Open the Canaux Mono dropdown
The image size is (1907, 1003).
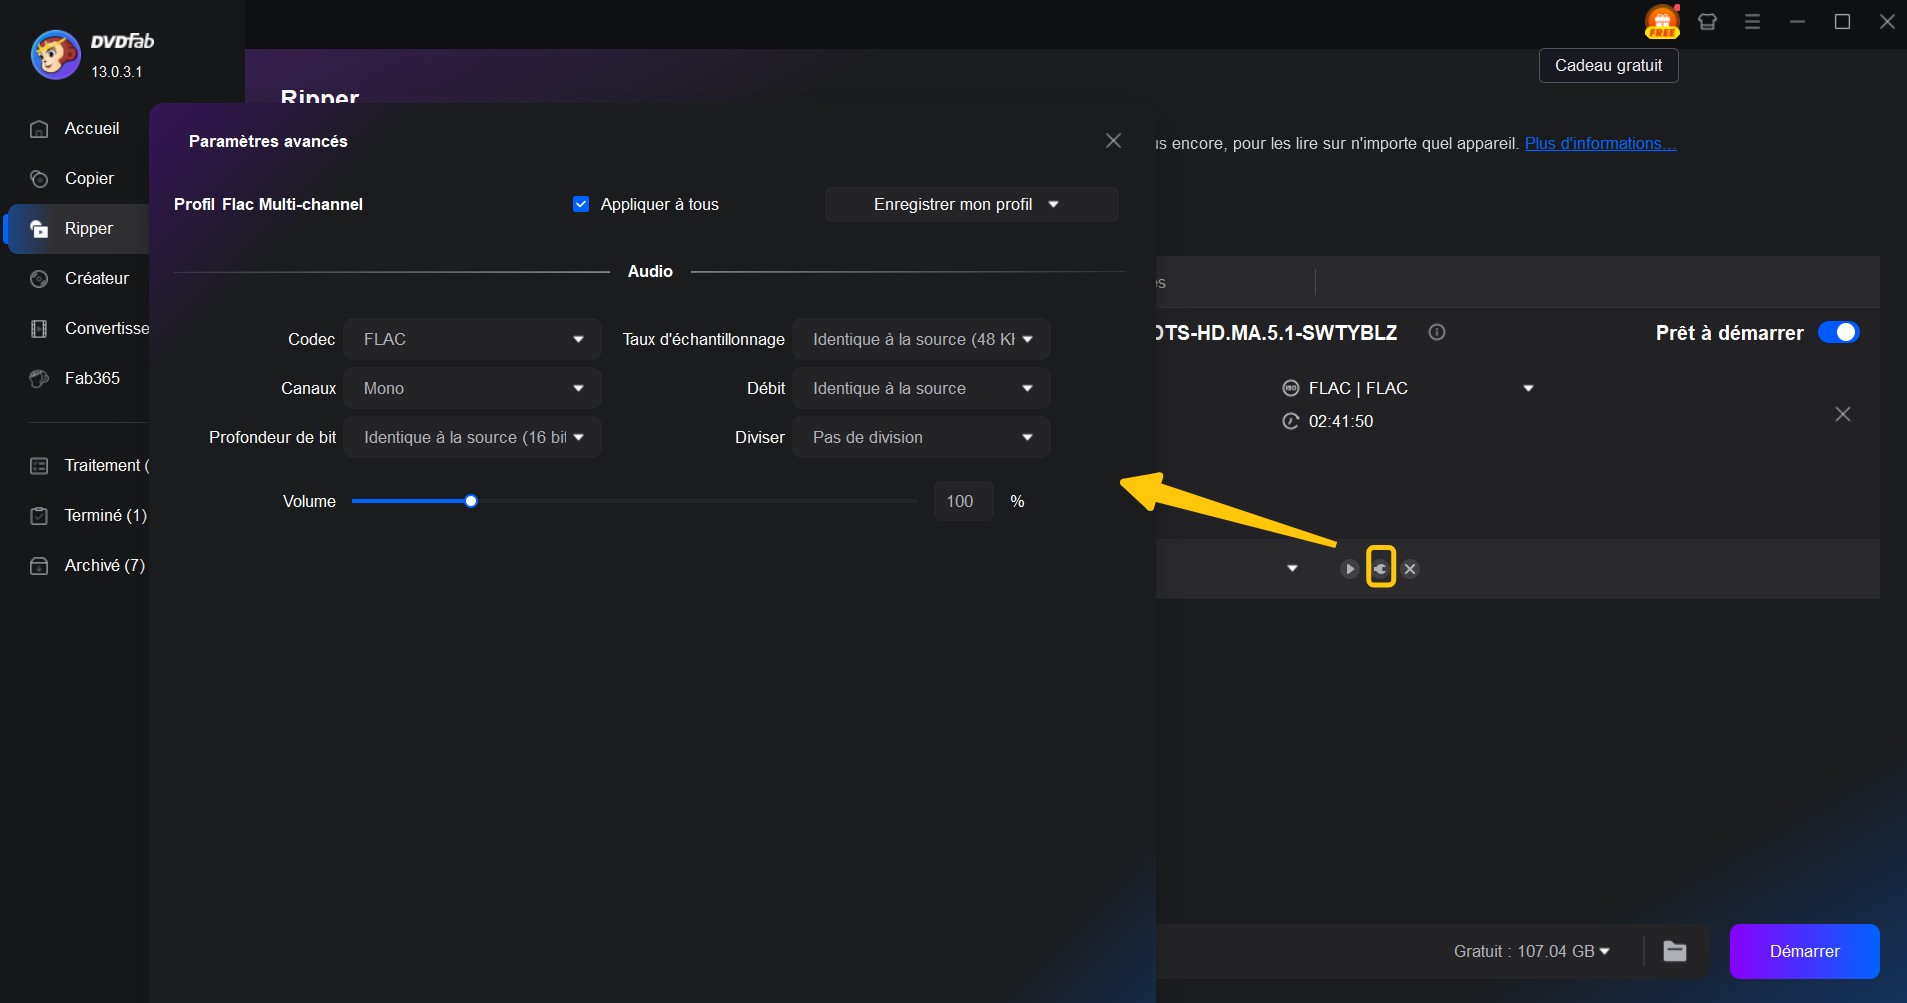pyautogui.click(x=472, y=388)
